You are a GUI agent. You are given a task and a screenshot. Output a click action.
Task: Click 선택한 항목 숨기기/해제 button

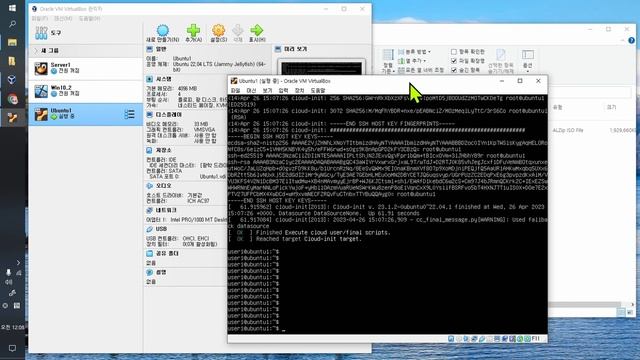pyautogui.click(x=501, y=62)
